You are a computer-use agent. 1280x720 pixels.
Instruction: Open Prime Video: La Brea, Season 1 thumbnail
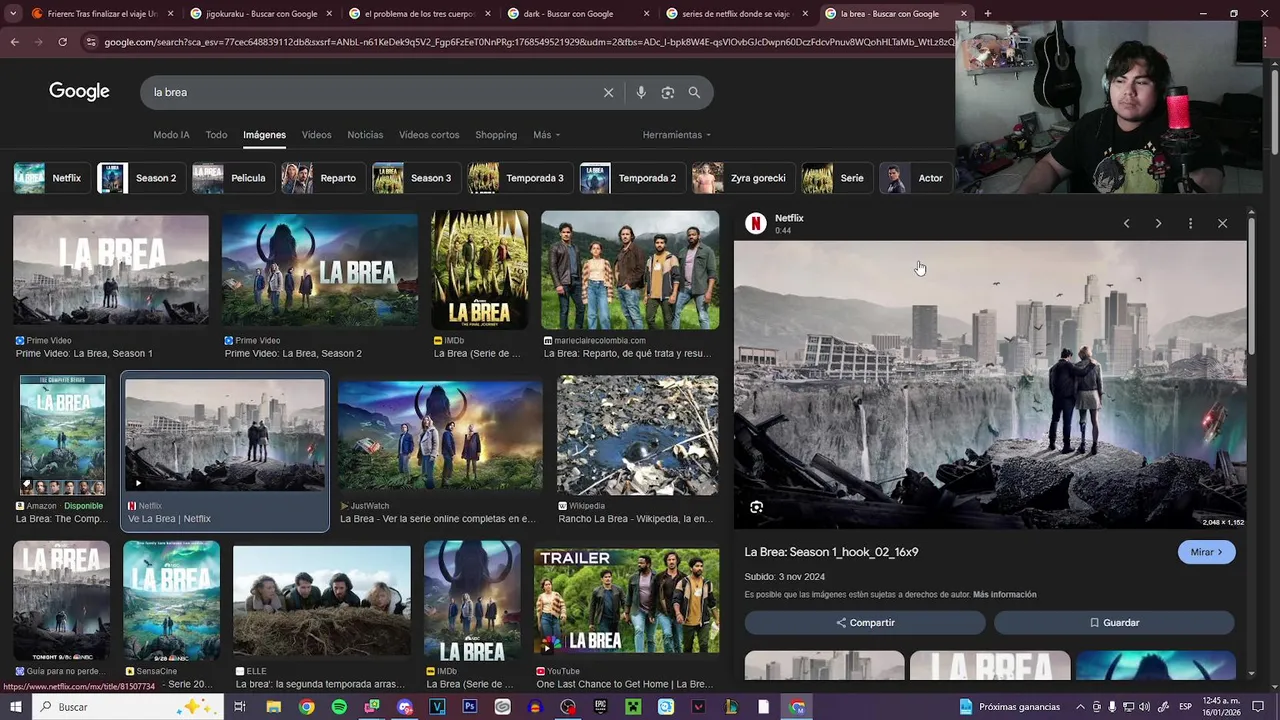point(111,270)
